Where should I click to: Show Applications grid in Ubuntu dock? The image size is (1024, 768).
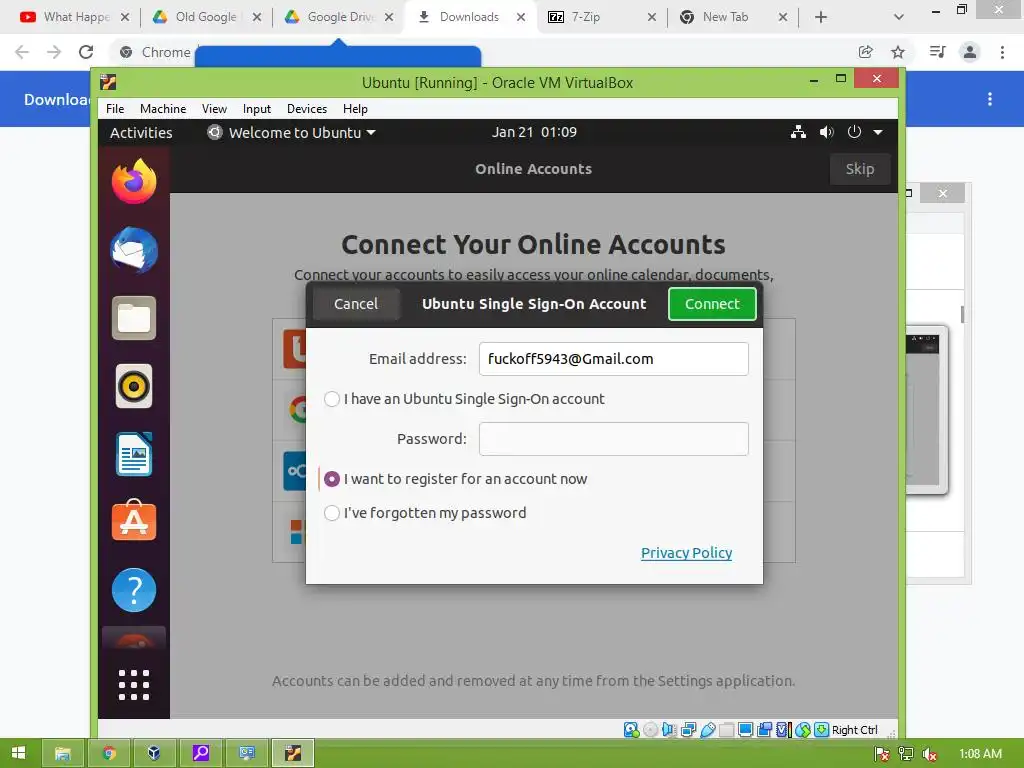click(x=134, y=684)
